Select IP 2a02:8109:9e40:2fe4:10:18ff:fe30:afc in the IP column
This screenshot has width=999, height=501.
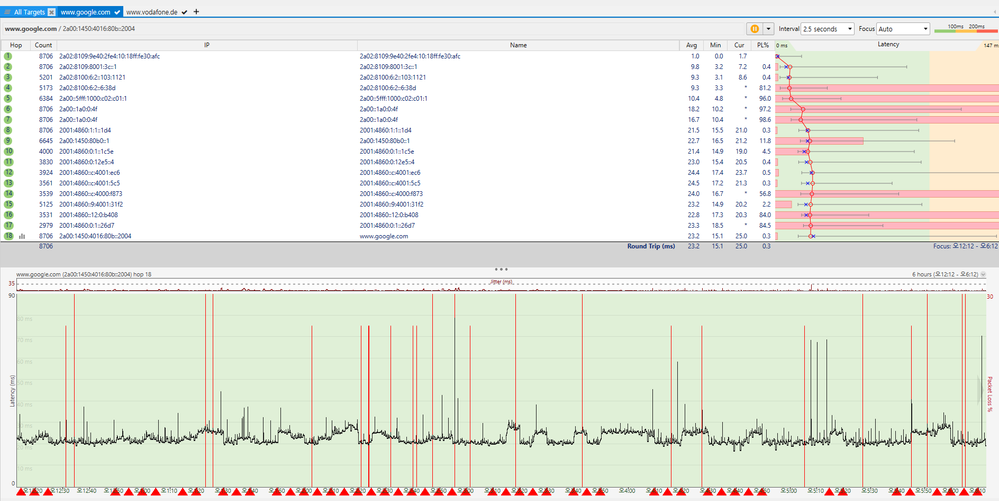110,56
